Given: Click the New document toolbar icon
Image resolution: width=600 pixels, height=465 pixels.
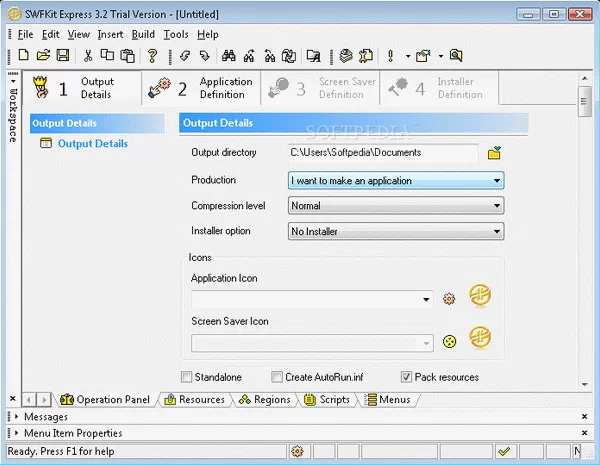Looking at the screenshot, I should pos(24,55).
